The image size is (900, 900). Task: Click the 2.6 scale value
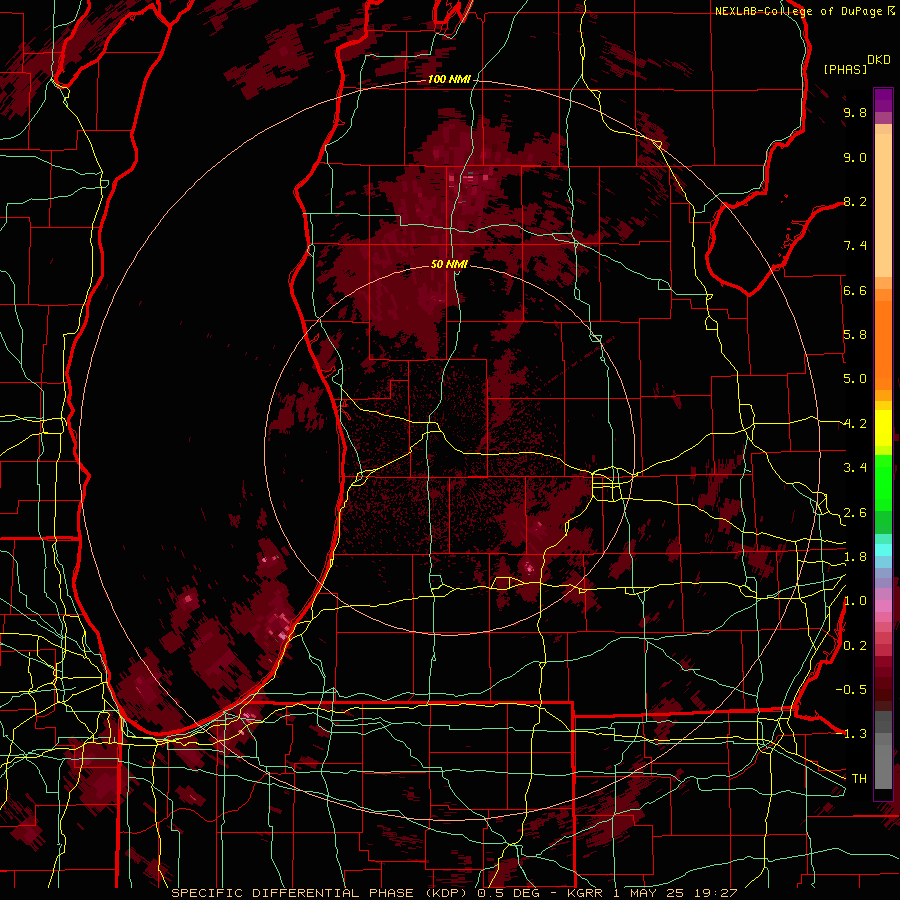(855, 513)
